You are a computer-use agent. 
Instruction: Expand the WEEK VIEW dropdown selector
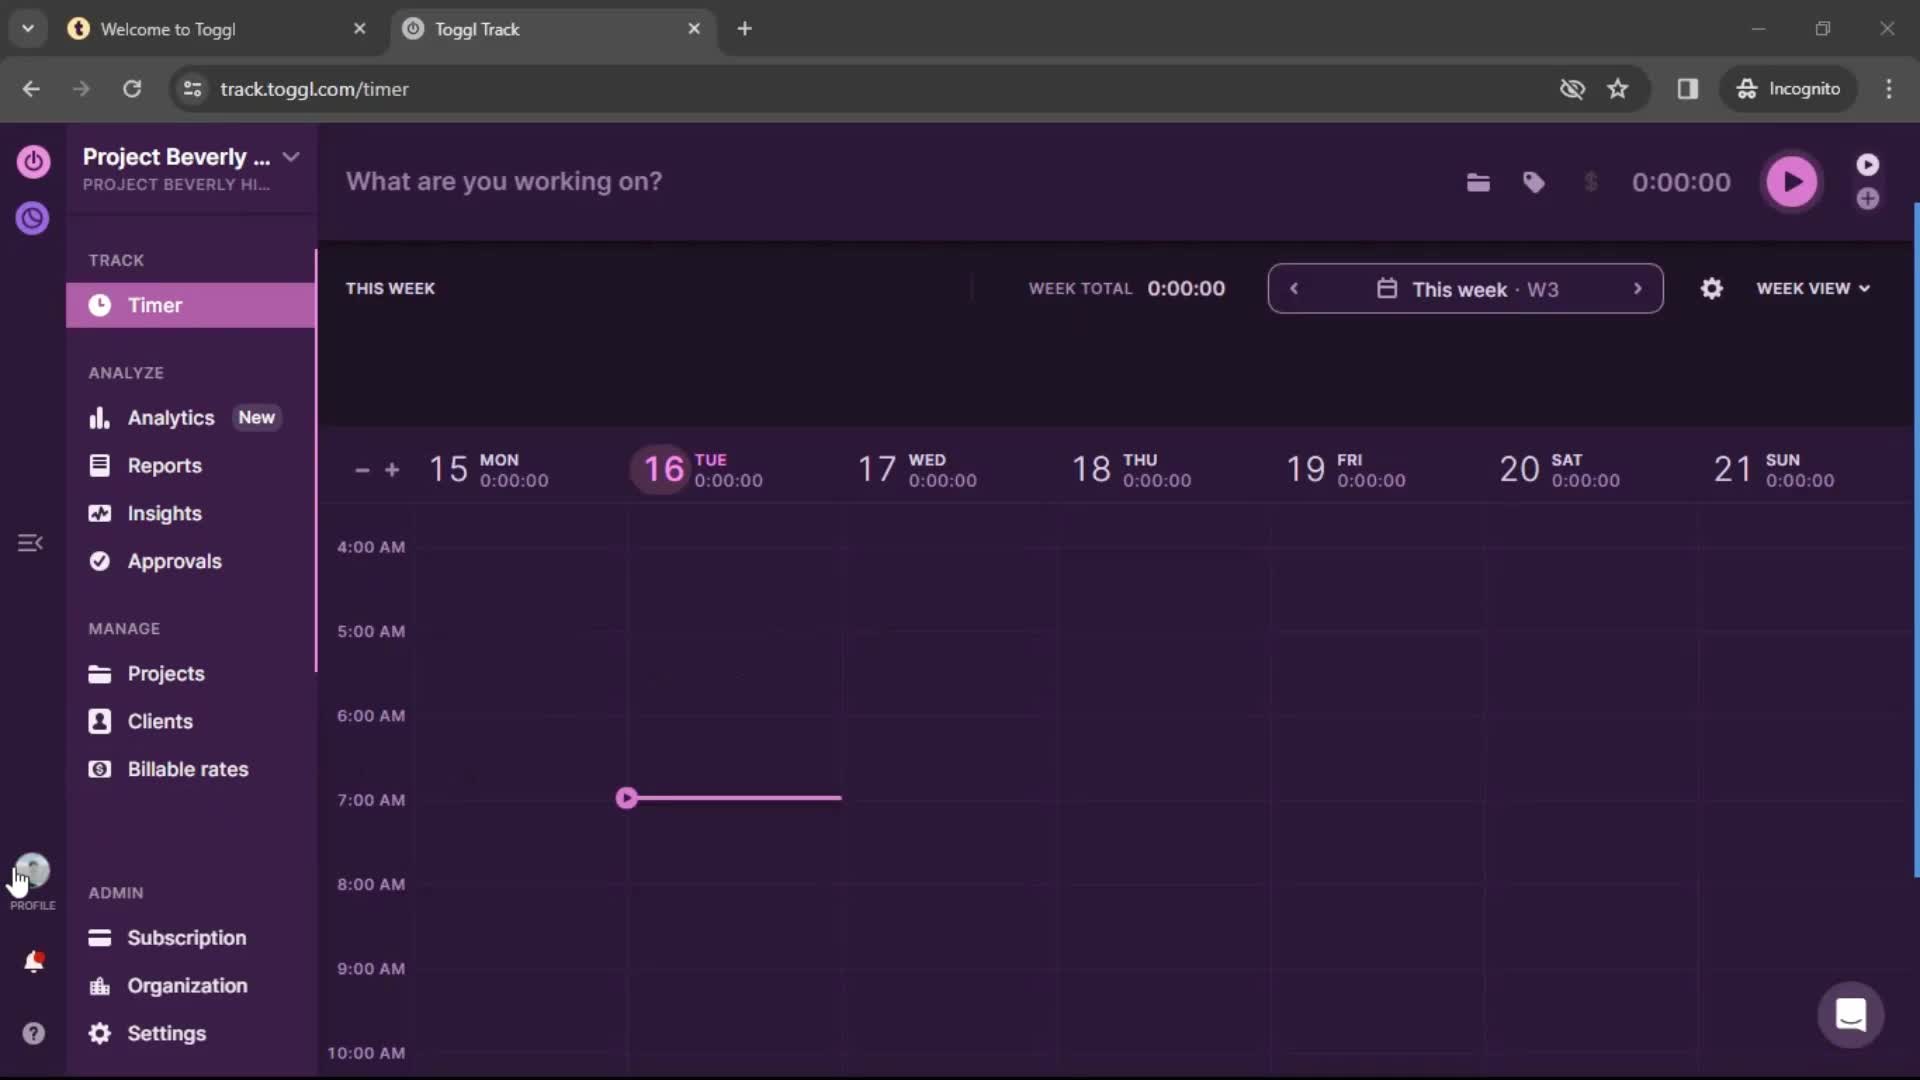click(x=1815, y=287)
